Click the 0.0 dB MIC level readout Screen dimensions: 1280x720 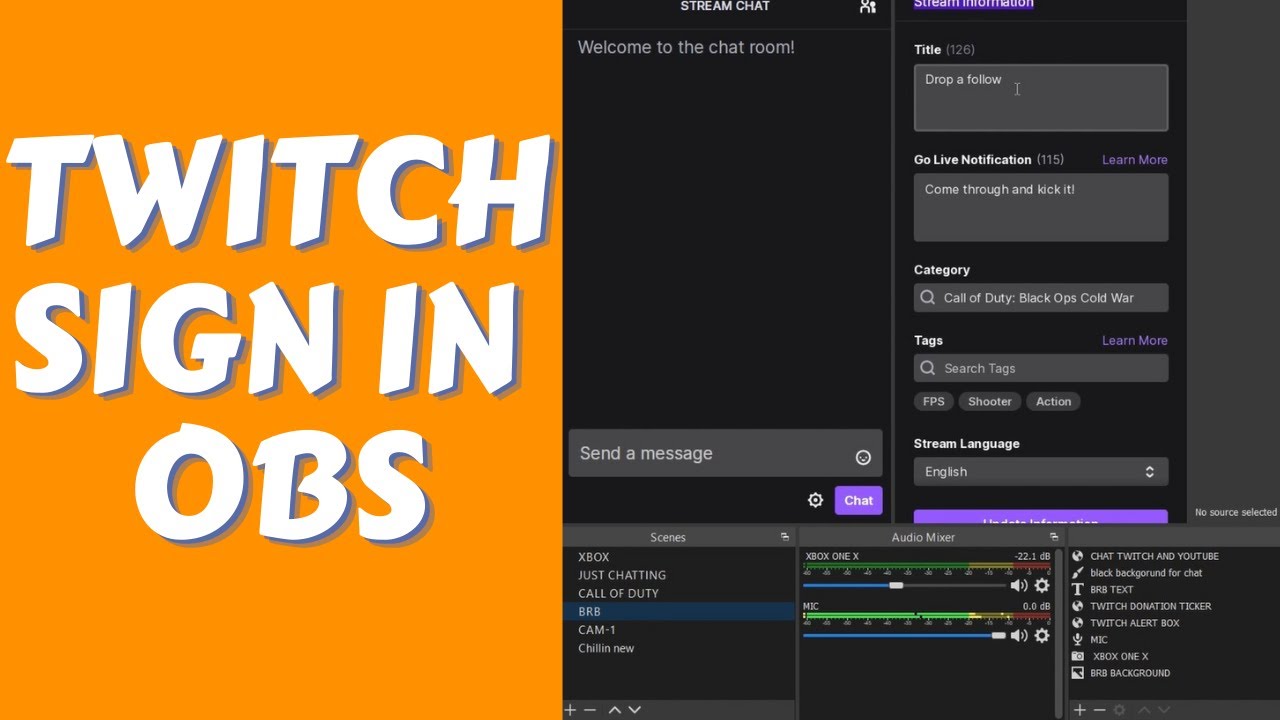click(x=1037, y=606)
